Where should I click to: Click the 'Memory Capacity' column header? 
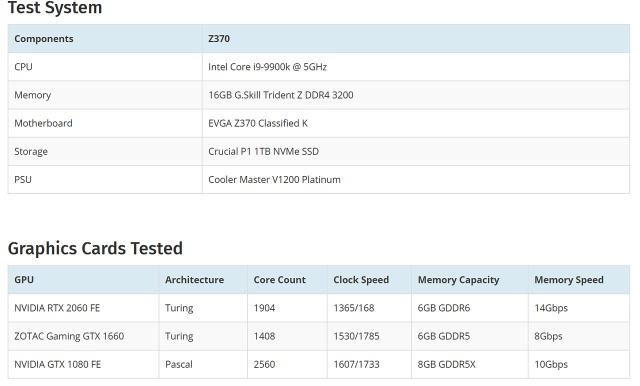pyautogui.click(x=458, y=280)
